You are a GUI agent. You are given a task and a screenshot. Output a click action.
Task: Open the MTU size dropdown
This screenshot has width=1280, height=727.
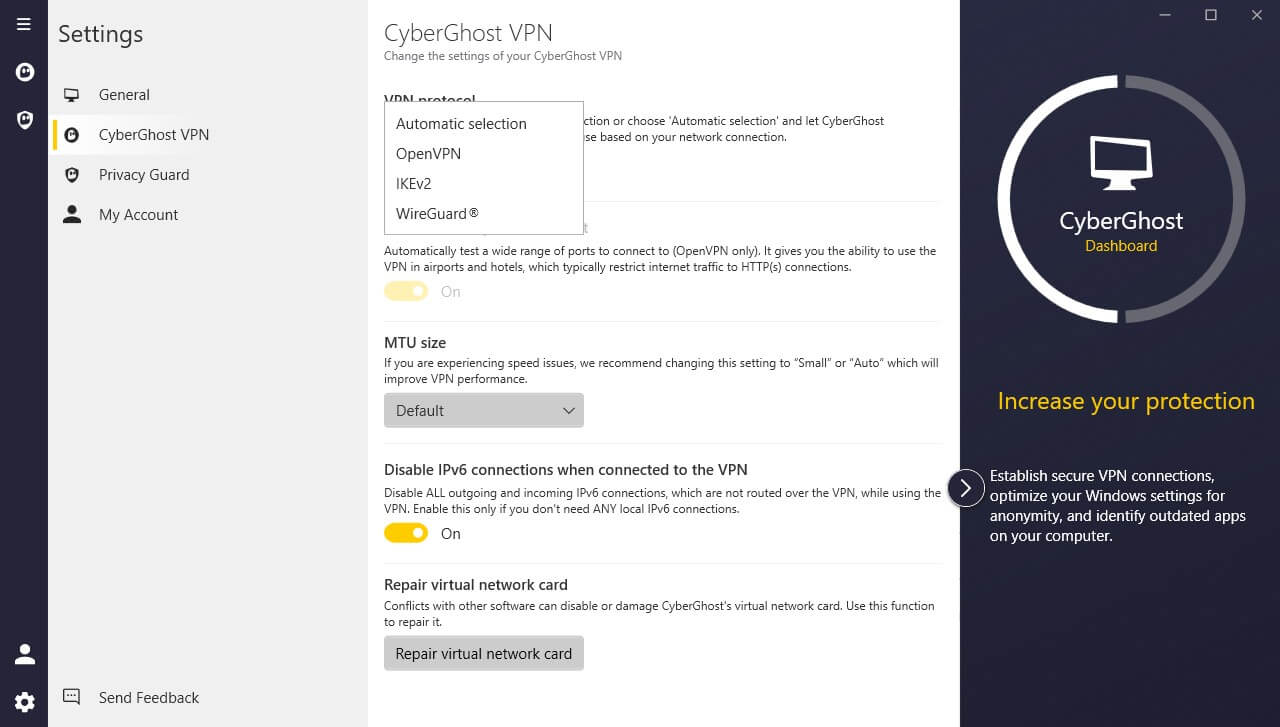483,410
